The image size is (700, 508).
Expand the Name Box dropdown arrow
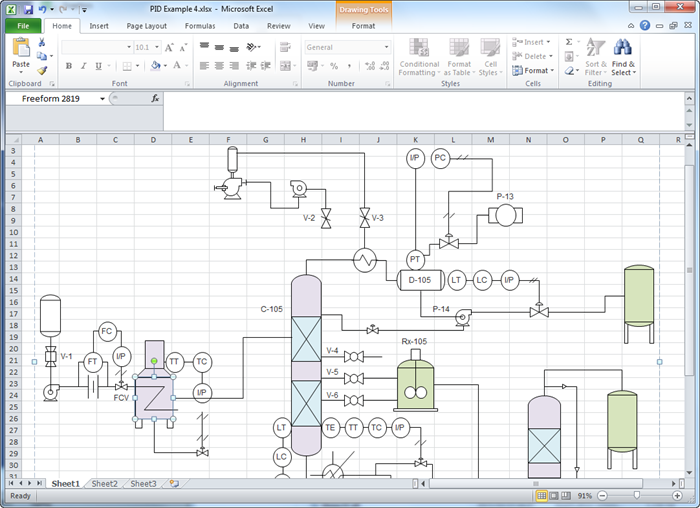[x=102, y=99]
